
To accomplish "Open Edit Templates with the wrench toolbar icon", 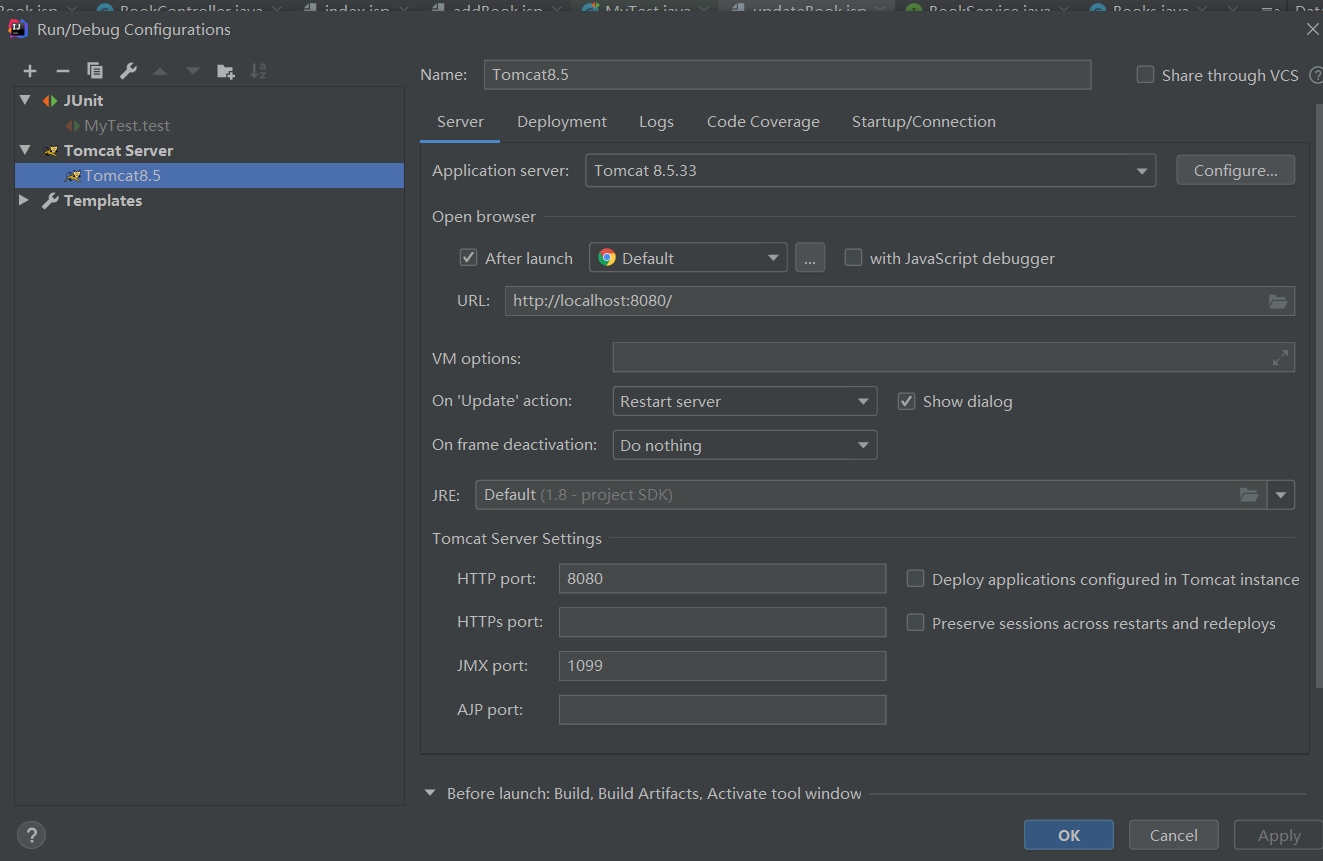I will [x=128, y=71].
